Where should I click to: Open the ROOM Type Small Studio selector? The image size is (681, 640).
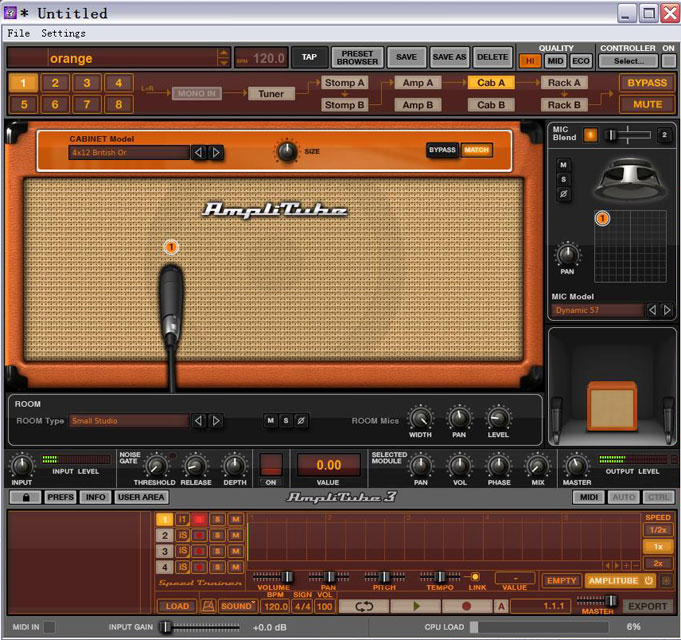[128, 421]
